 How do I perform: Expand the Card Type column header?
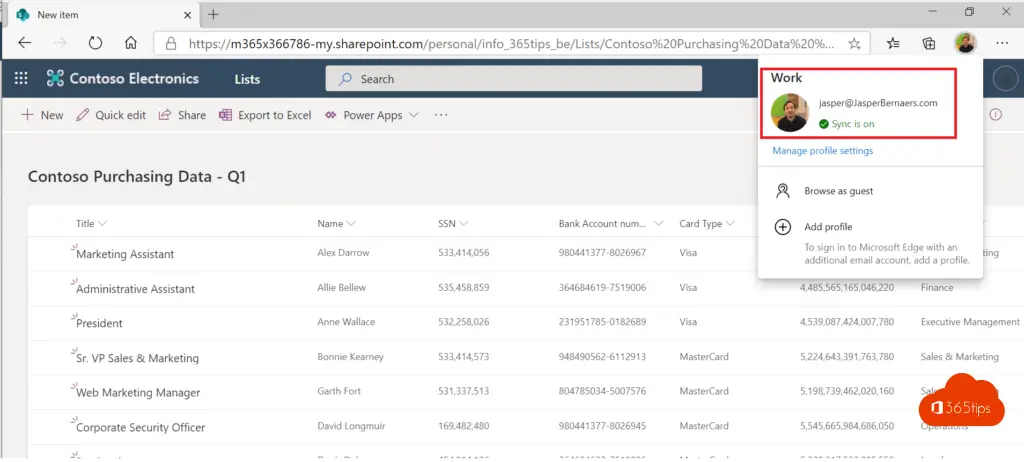[707, 224]
